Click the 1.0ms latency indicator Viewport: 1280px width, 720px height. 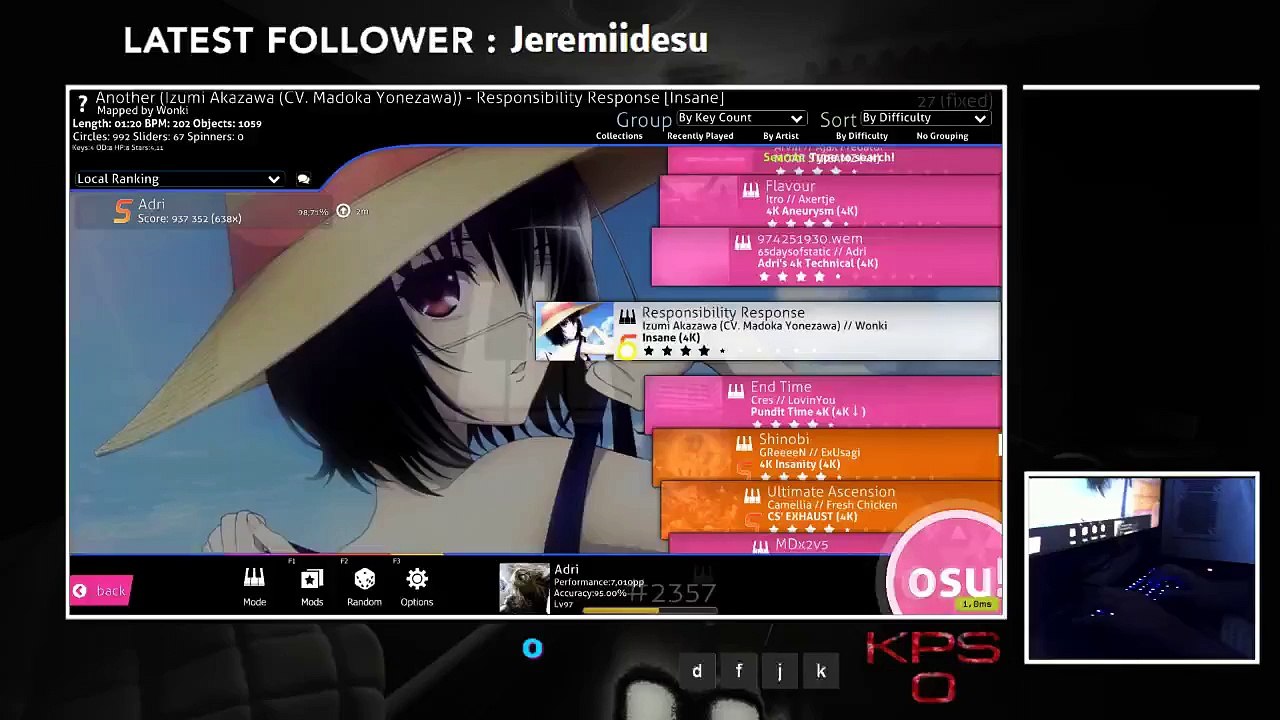click(976, 604)
